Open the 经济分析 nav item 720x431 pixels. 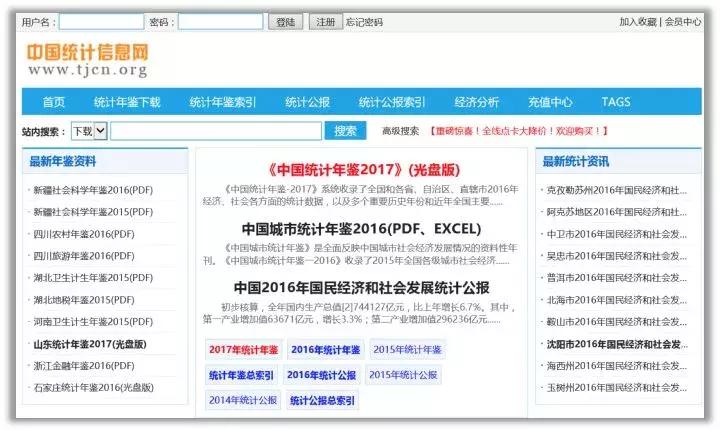(x=477, y=102)
